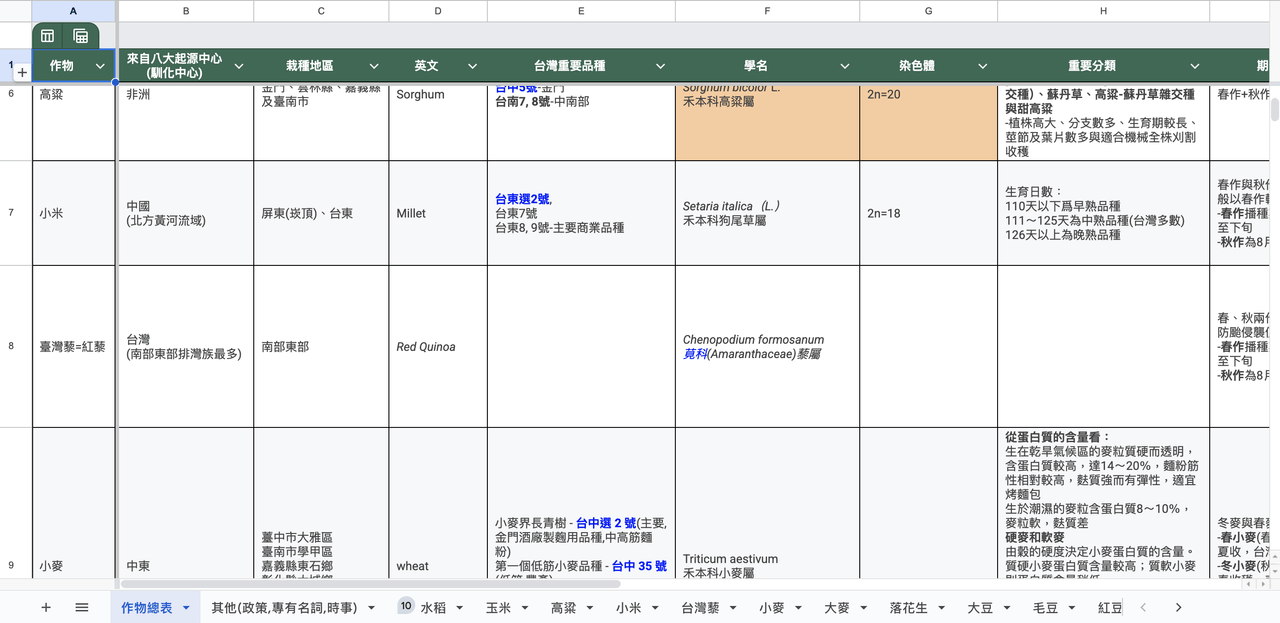1280x623 pixels.
Task: Select the cell containing 中東
Action: tap(186, 502)
